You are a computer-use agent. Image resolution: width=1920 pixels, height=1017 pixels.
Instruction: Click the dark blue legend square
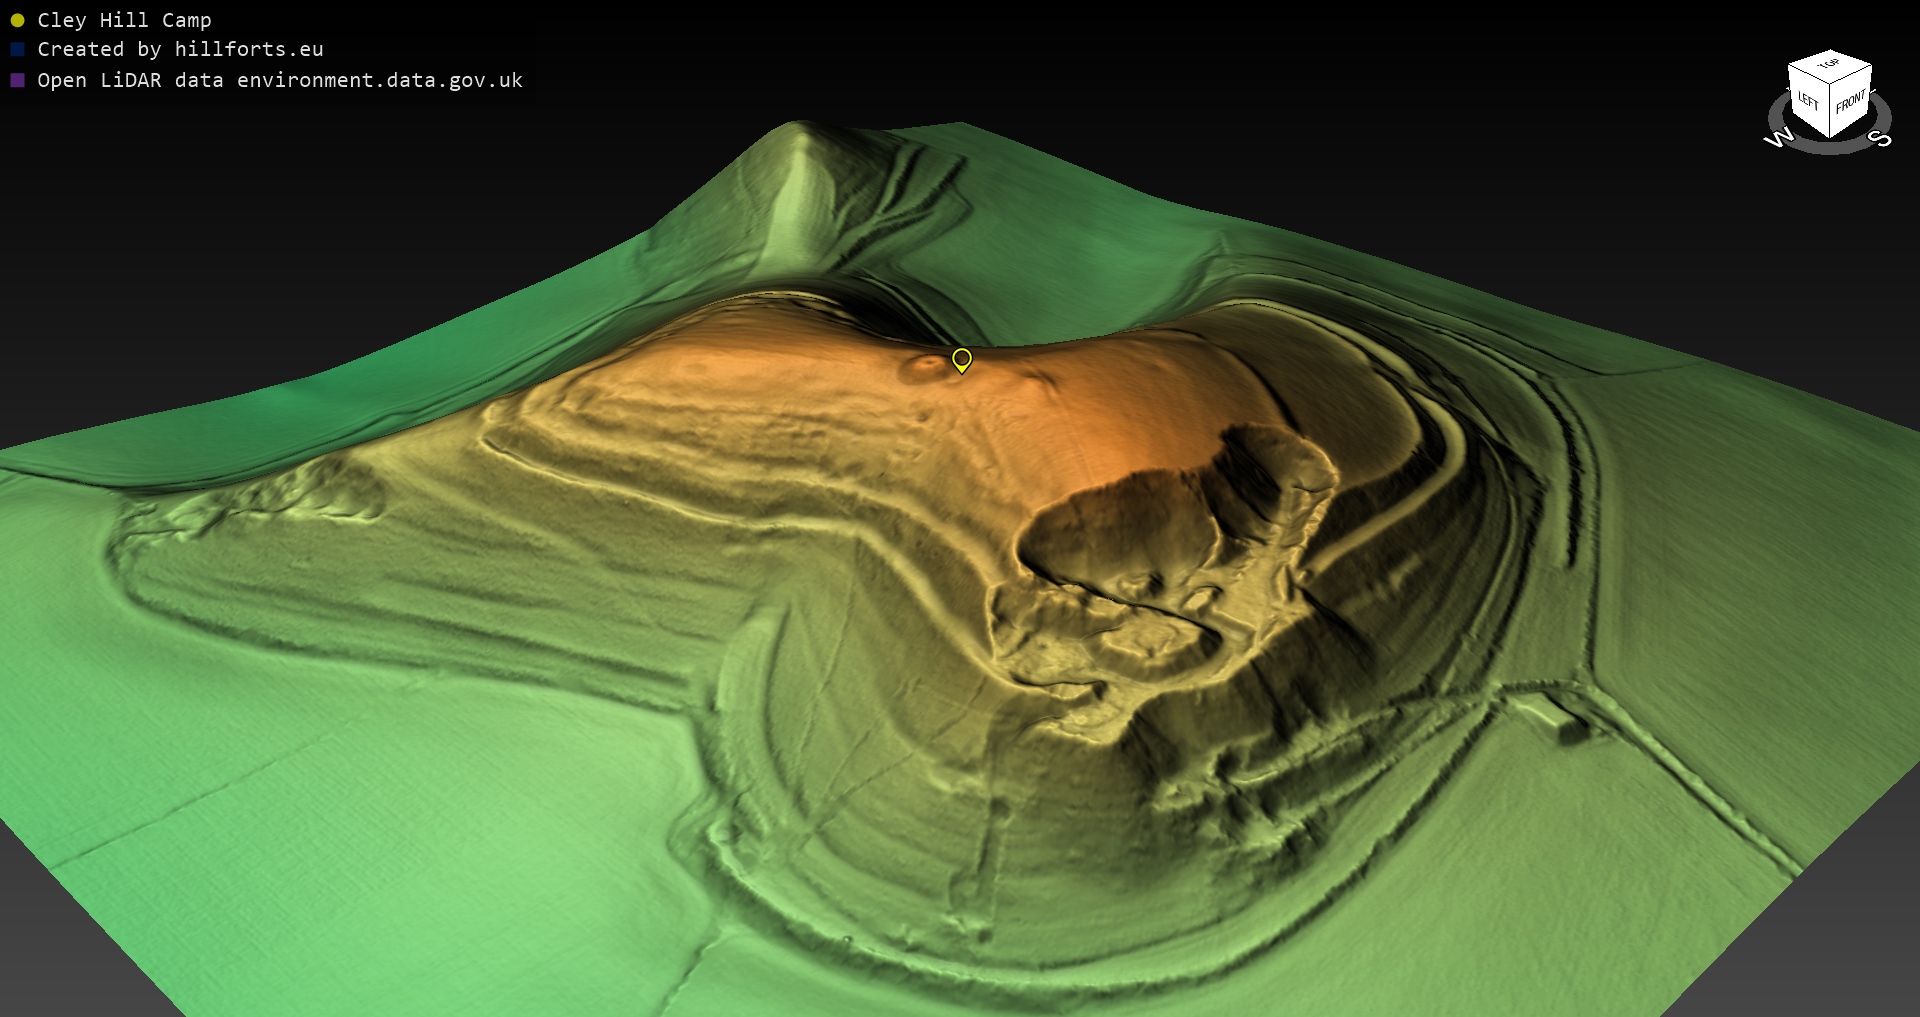17,49
